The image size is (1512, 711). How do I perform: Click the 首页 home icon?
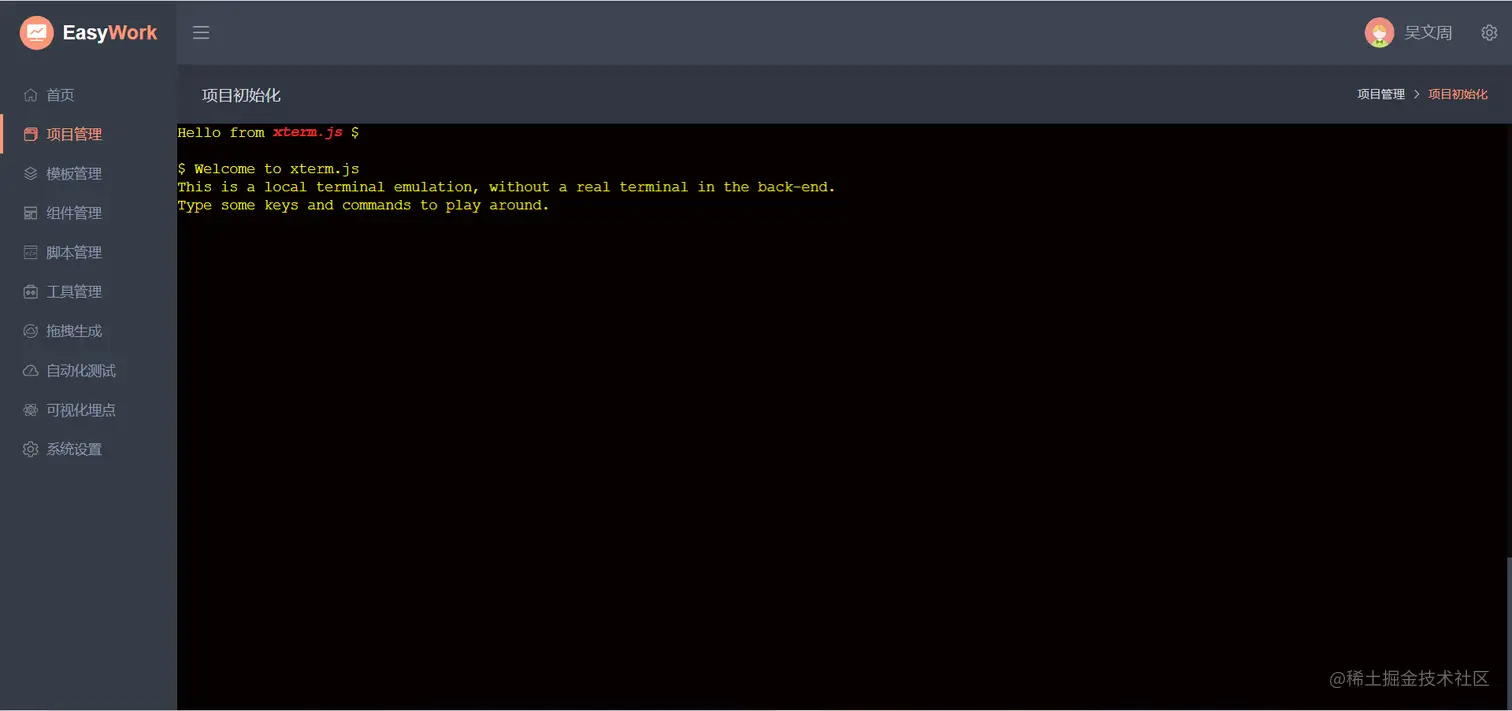click(30, 95)
